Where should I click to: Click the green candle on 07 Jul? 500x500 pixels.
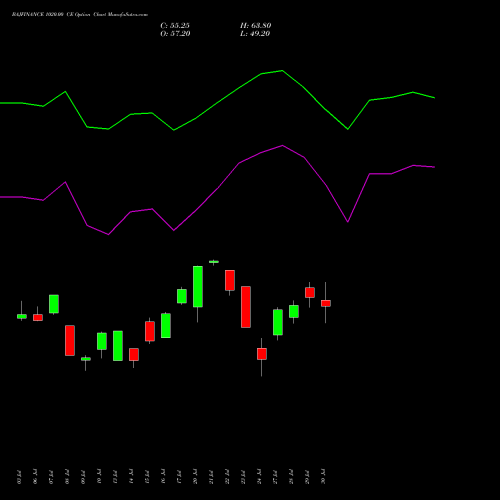[x=54, y=304]
